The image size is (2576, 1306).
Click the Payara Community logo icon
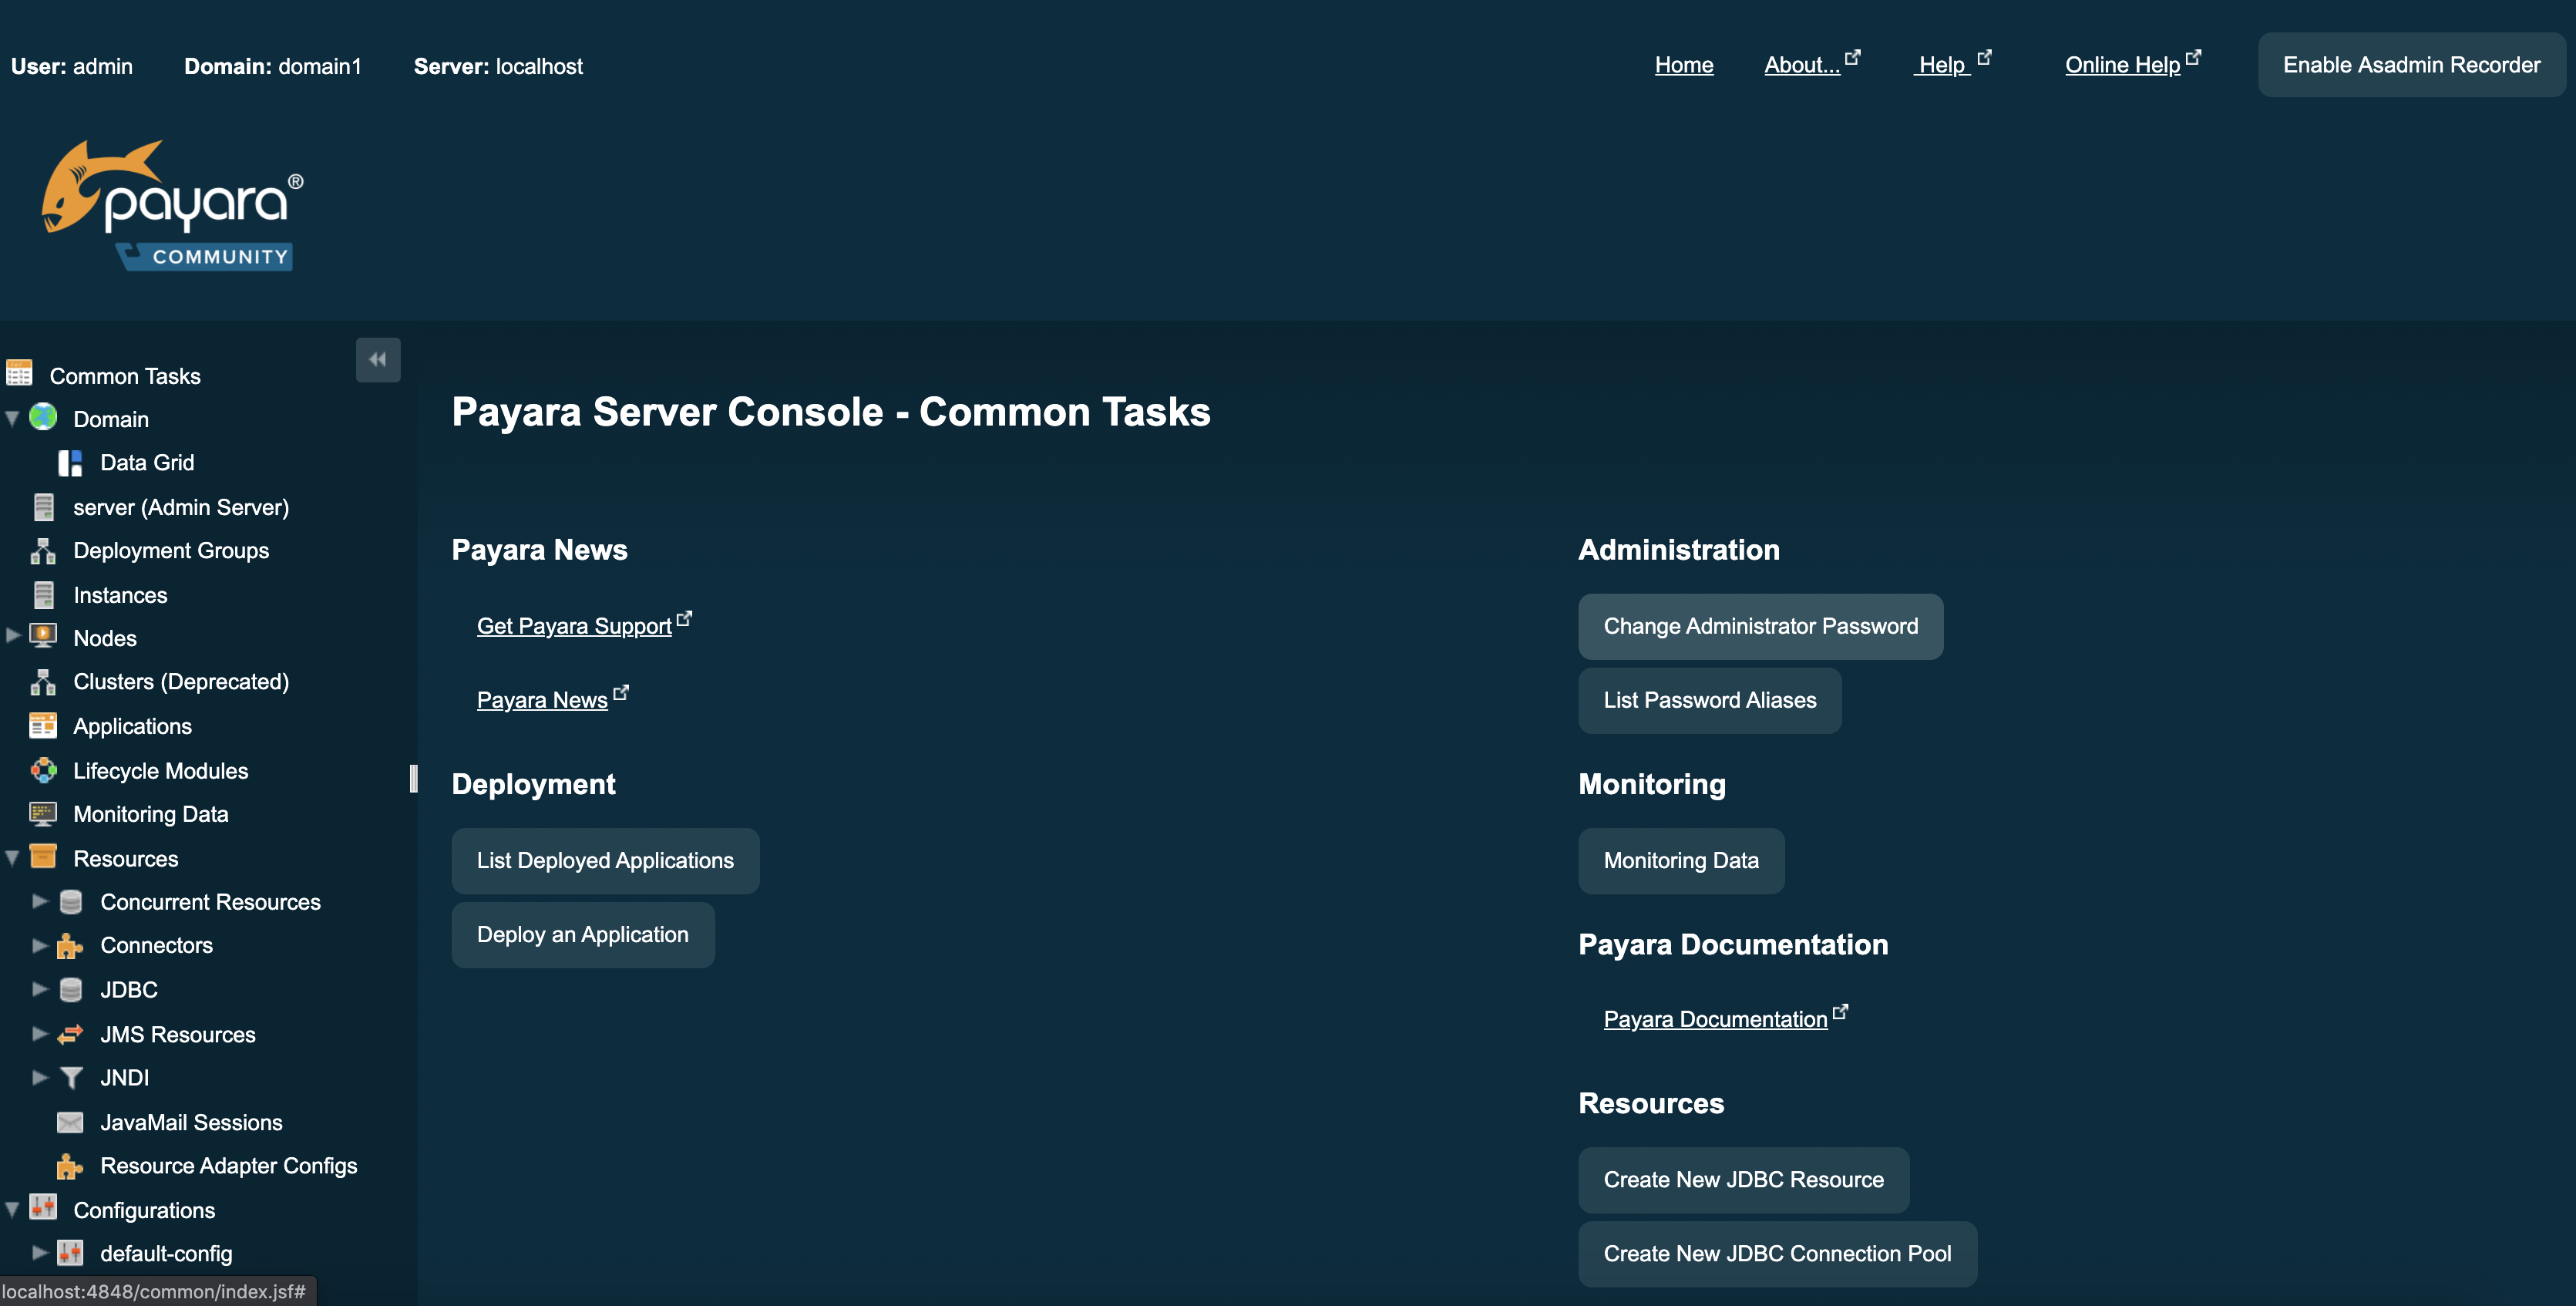[x=172, y=204]
